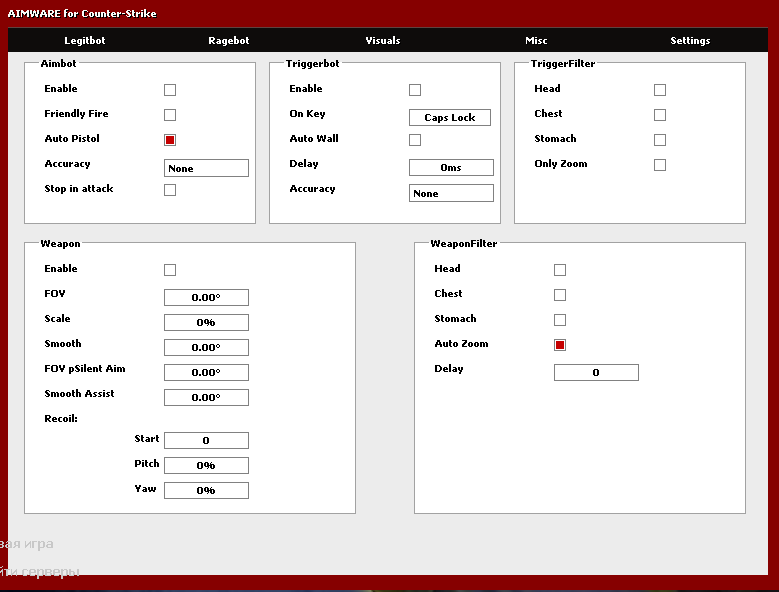
Task: Click the Triggerbot Delay 0ms field
Action: (451, 168)
